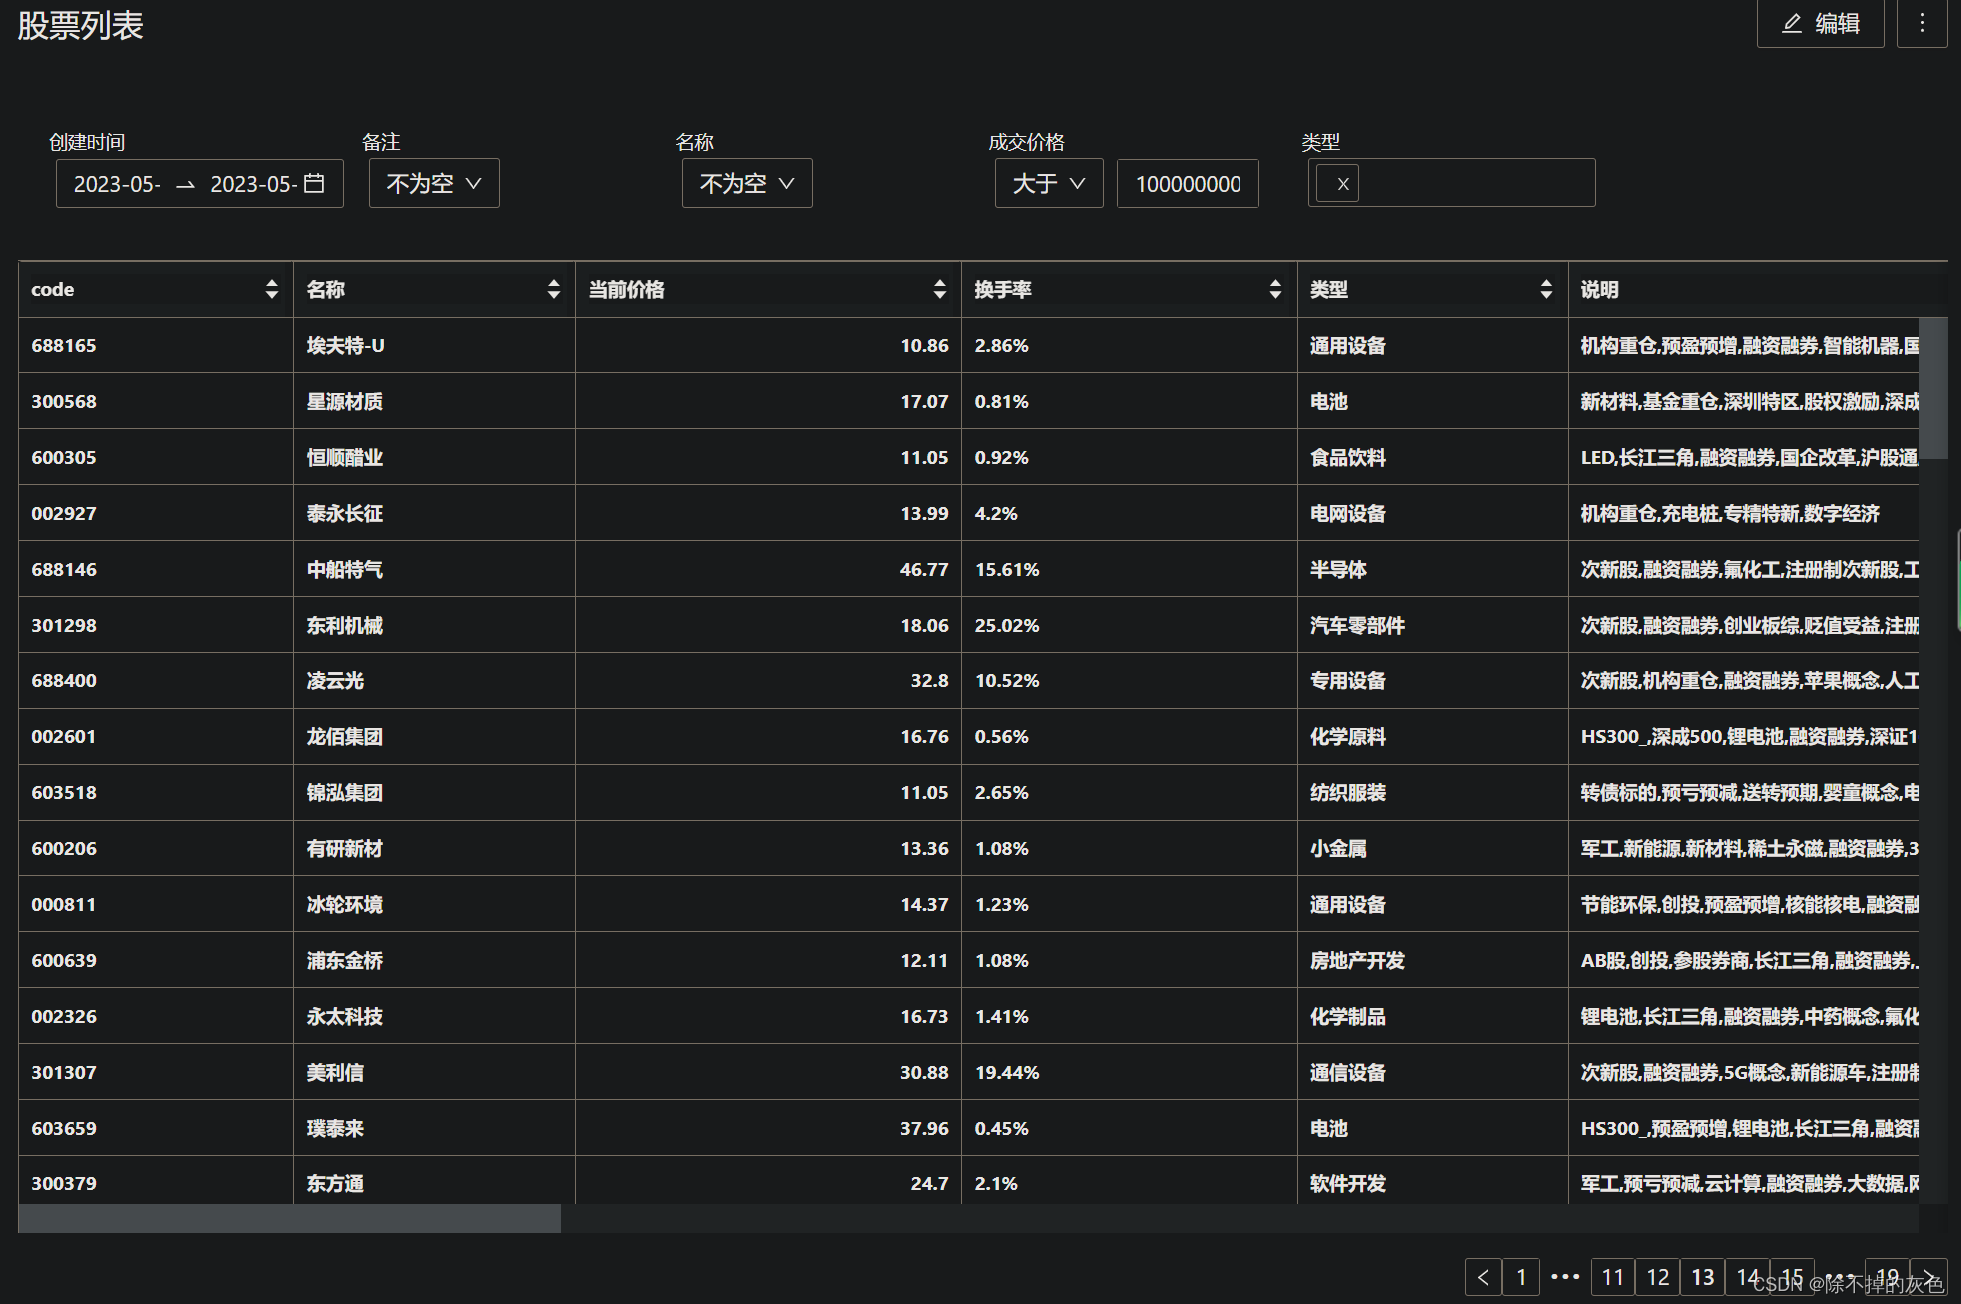Remove the x tag in 类型 filter

(x=1342, y=184)
